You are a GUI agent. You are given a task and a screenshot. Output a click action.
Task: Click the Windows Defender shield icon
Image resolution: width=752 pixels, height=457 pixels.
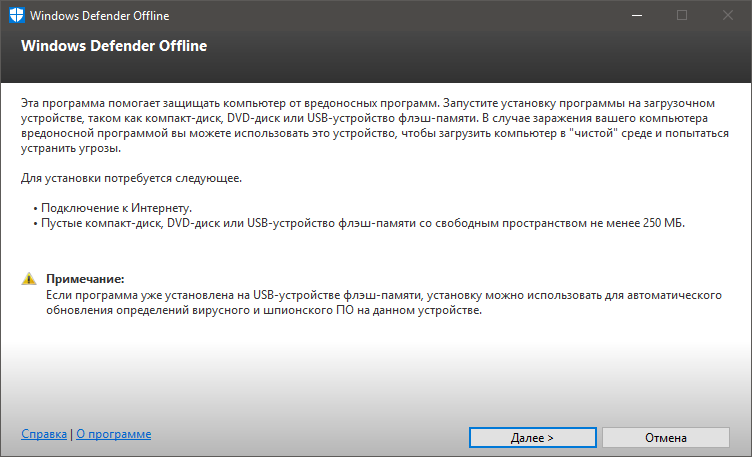click(x=16, y=15)
